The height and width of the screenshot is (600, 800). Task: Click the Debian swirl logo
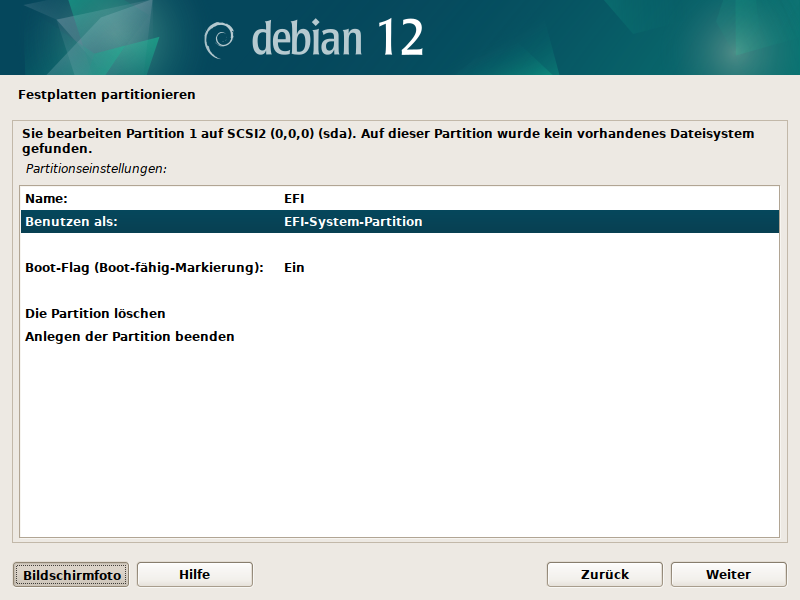tap(220, 38)
